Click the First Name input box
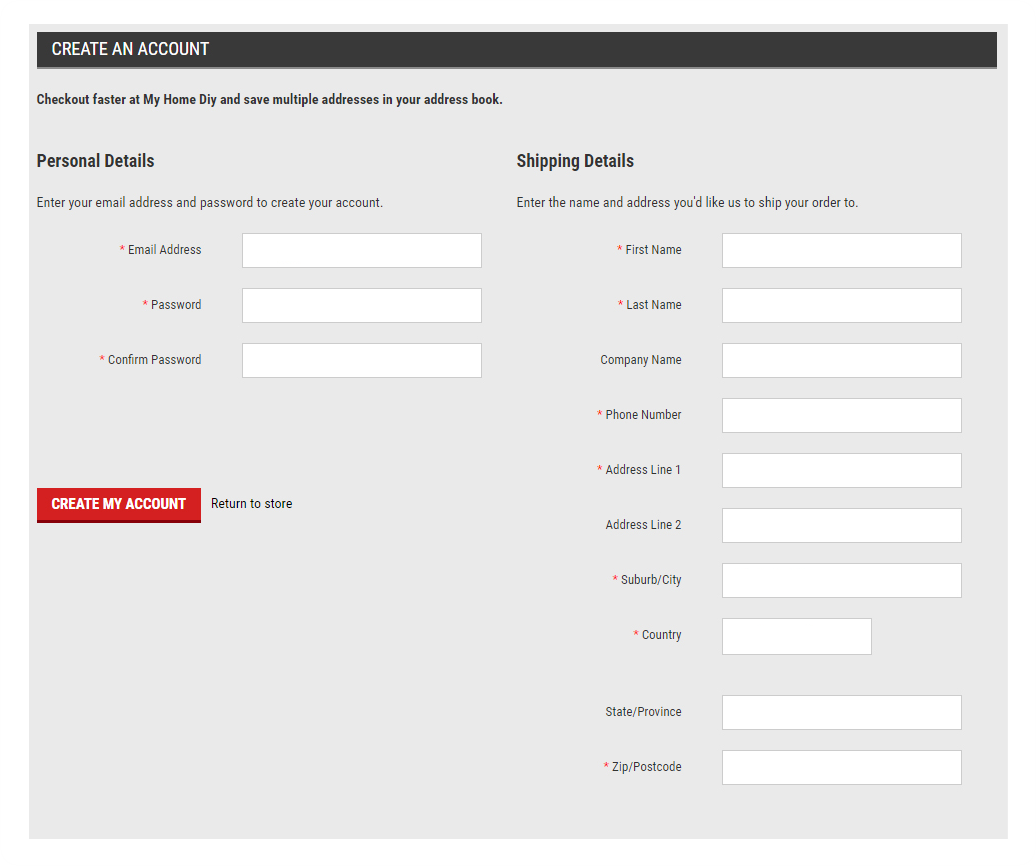 click(x=841, y=250)
